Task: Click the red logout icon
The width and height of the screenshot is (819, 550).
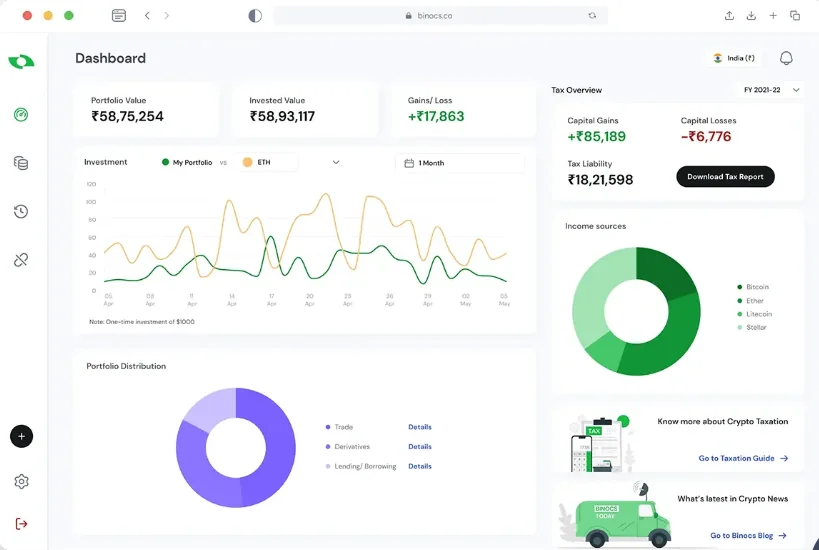Action: 21,524
